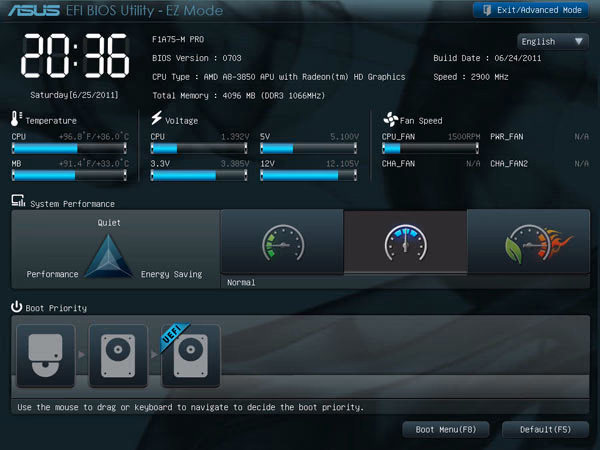Click the Exit/Advanced Mode button
Viewport: 600px width, 450px height.
click(x=530, y=10)
